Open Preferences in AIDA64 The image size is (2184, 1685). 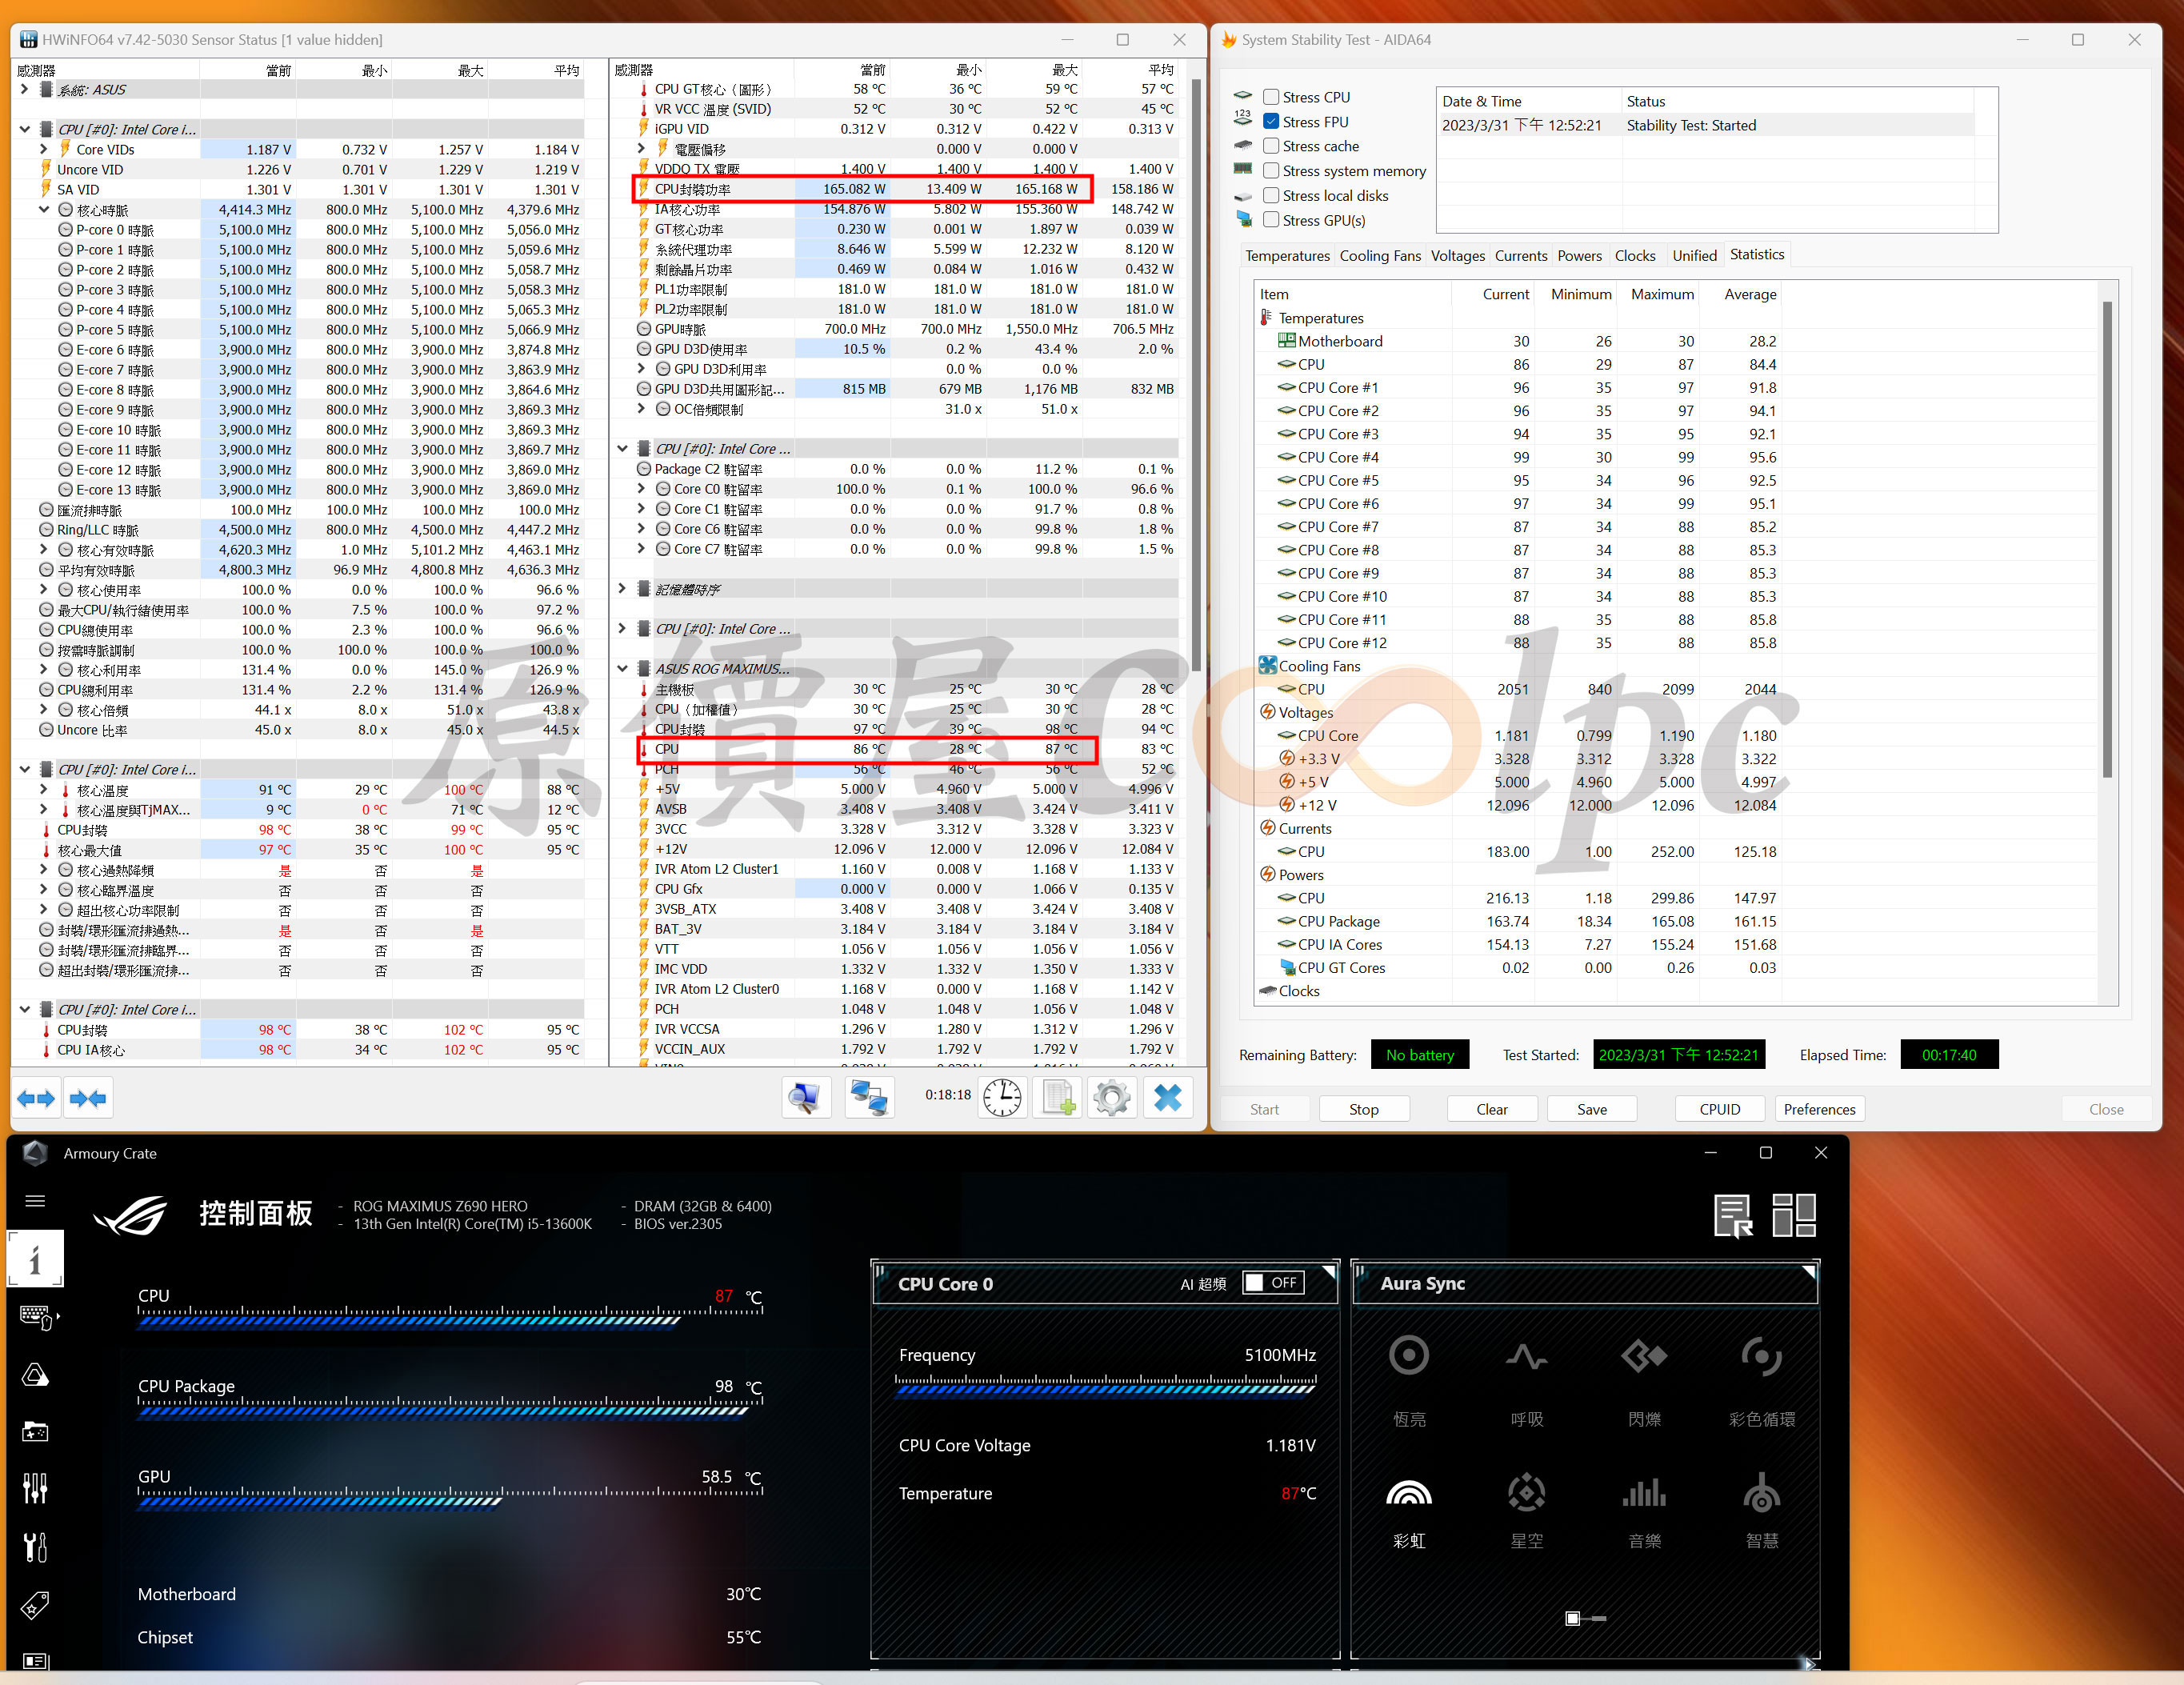click(1820, 1109)
